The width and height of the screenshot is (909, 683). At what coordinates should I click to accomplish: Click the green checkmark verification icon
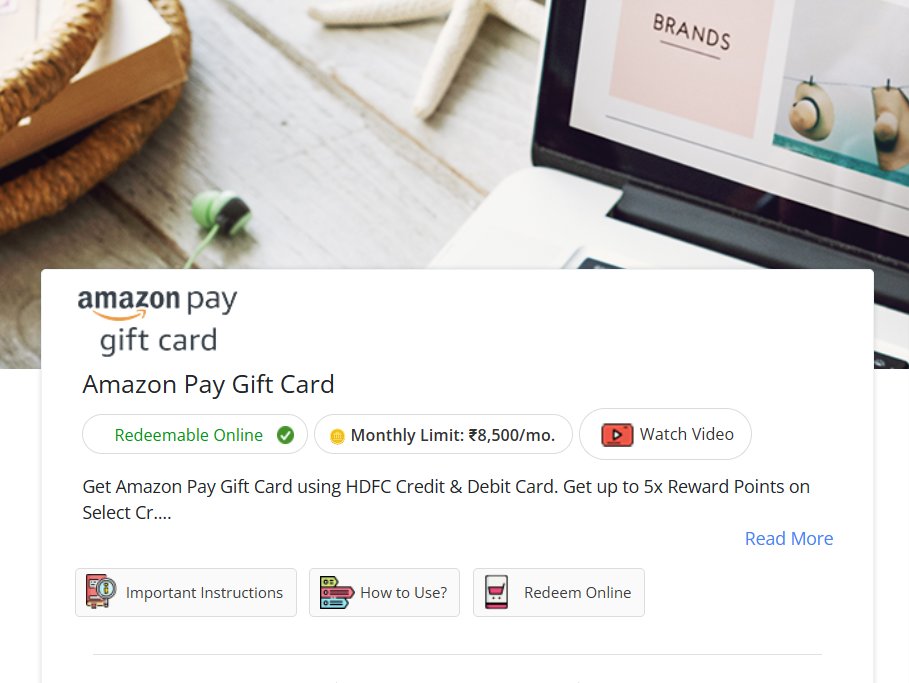285,435
